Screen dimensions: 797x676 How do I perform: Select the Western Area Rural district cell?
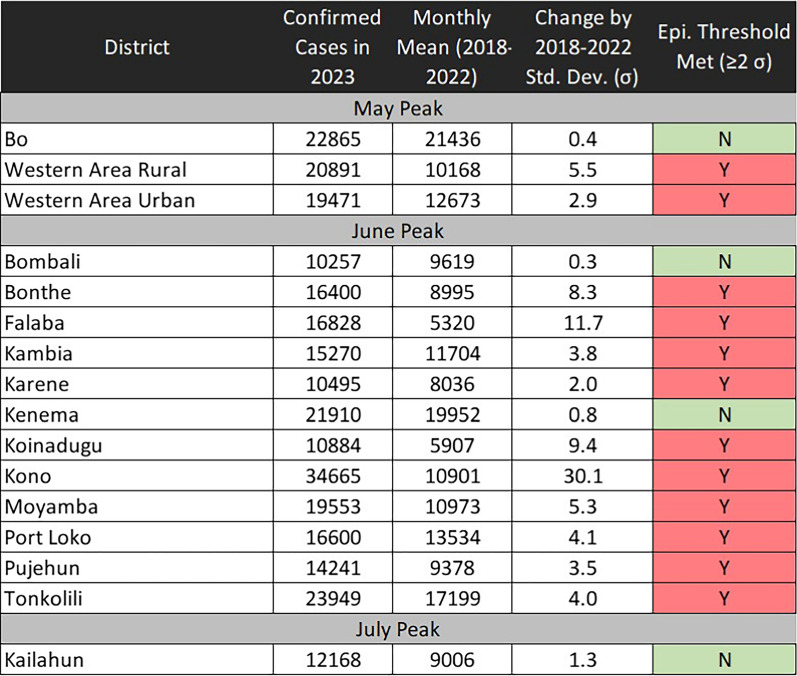[x=137, y=169]
